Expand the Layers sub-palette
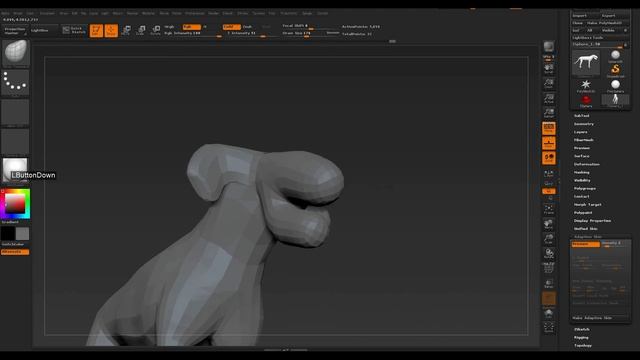 580,132
